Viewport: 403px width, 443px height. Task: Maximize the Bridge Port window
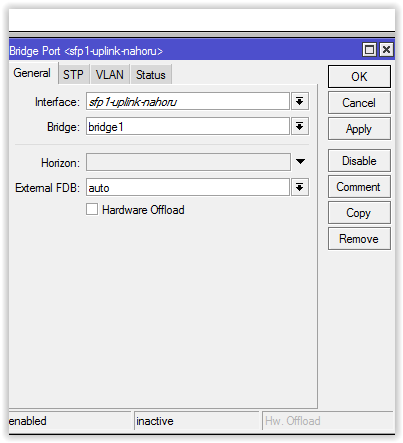pos(369,50)
